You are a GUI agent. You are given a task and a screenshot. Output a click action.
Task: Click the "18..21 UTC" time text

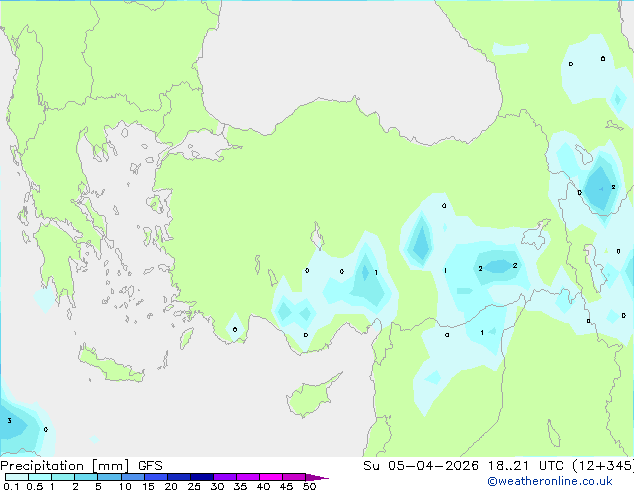[525, 466]
